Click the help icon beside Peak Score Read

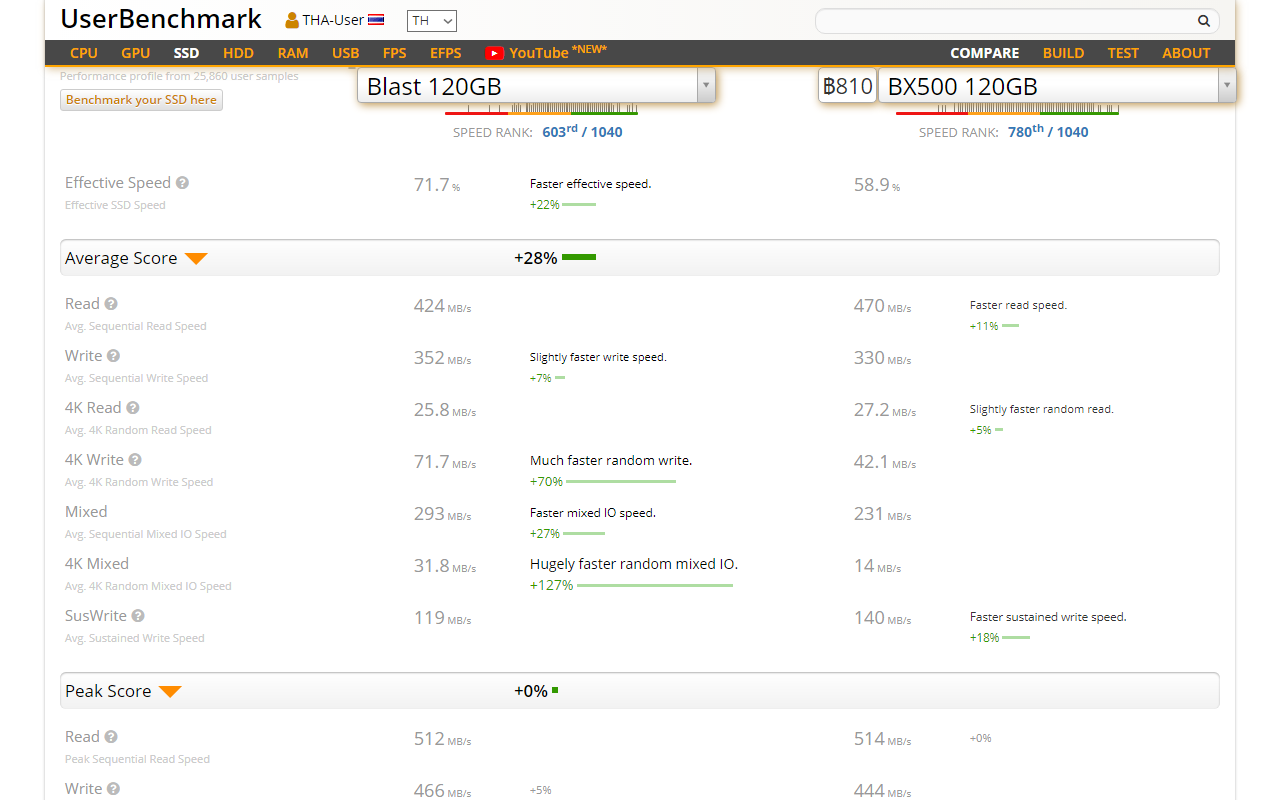click(x=111, y=737)
